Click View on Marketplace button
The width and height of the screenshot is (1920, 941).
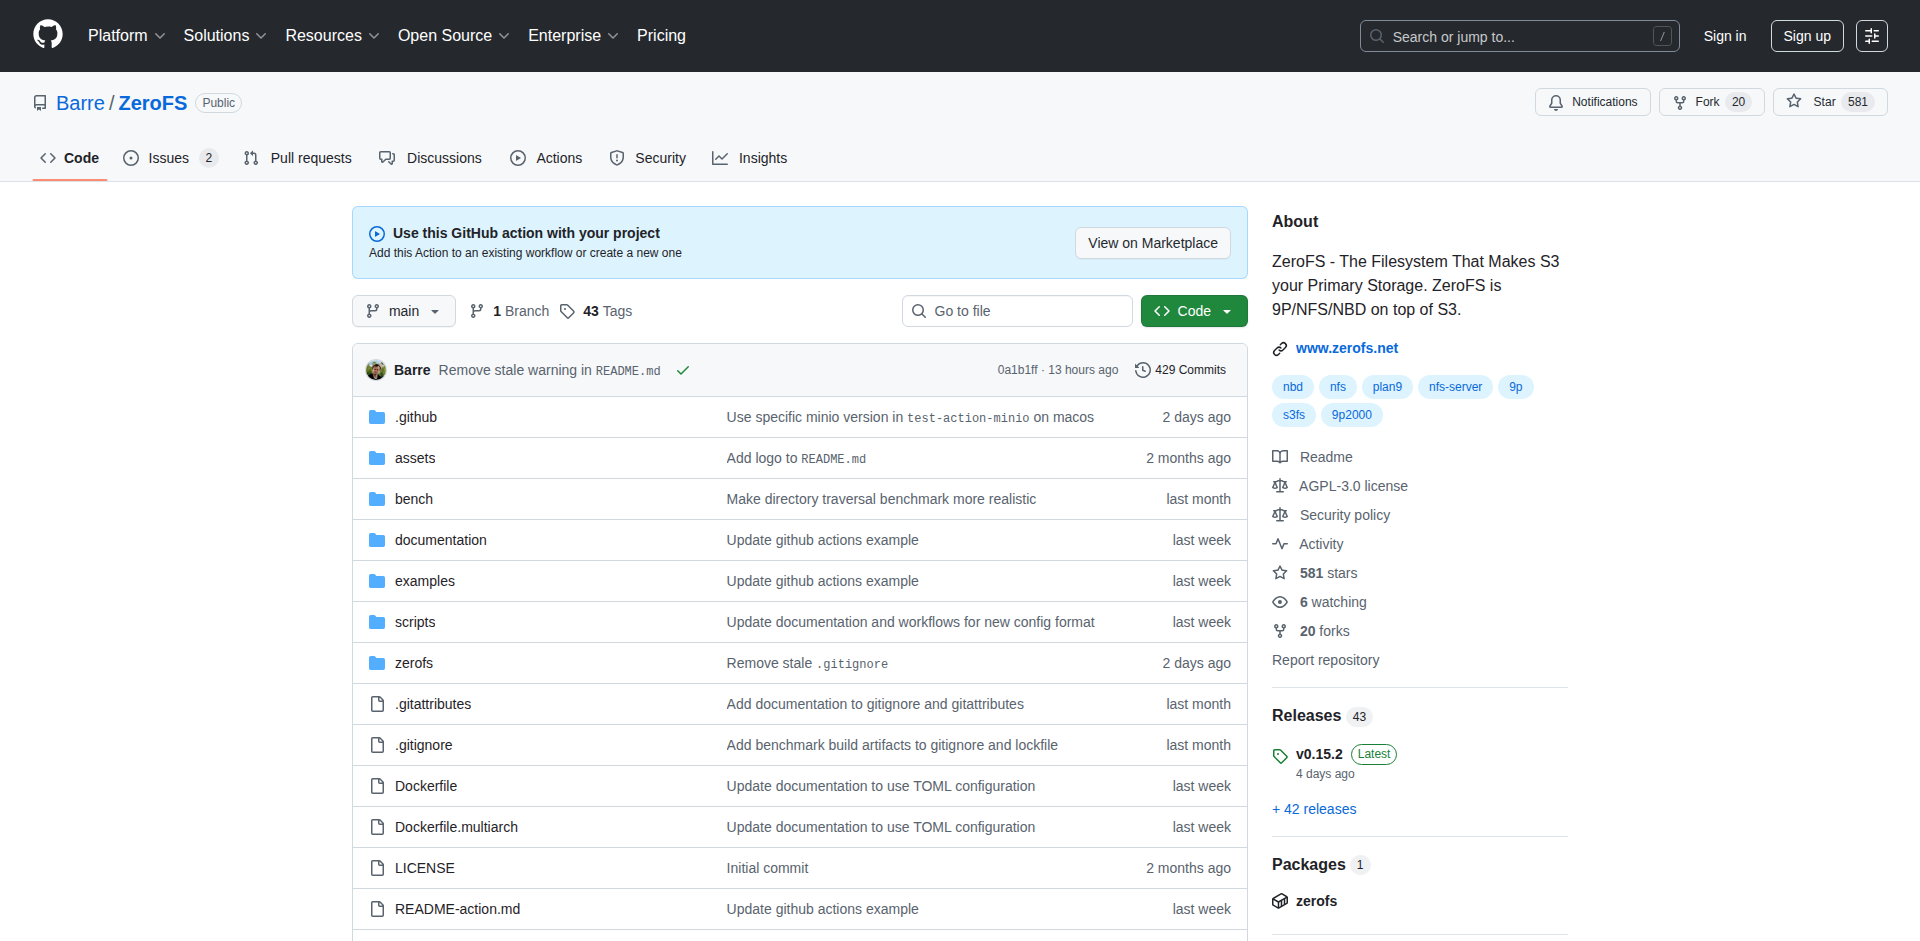tap(1153, 243)
